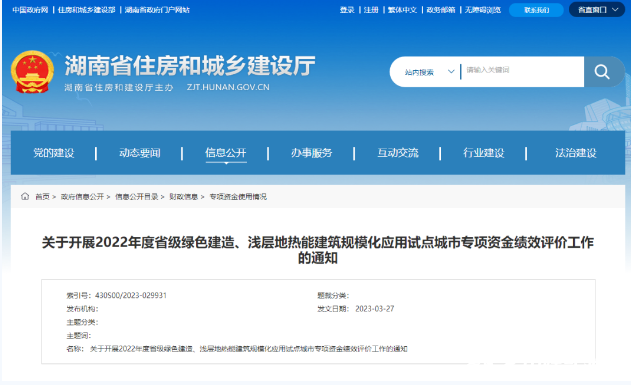
Task: Enable 无障碍浏览 mode
Action: click(x=483, y=10)
